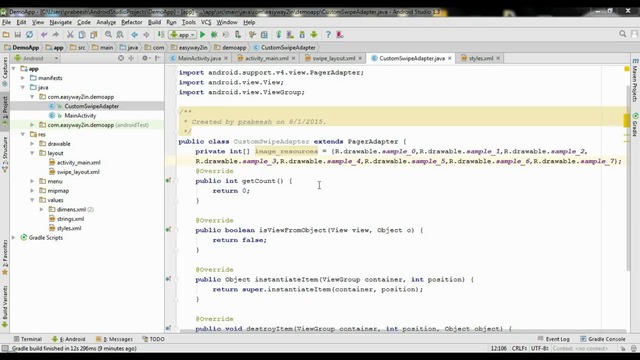Click the Find magnifier icon in toolbar
The width and height of the screenshot is (640, 360).
click(x=108, y=35)
